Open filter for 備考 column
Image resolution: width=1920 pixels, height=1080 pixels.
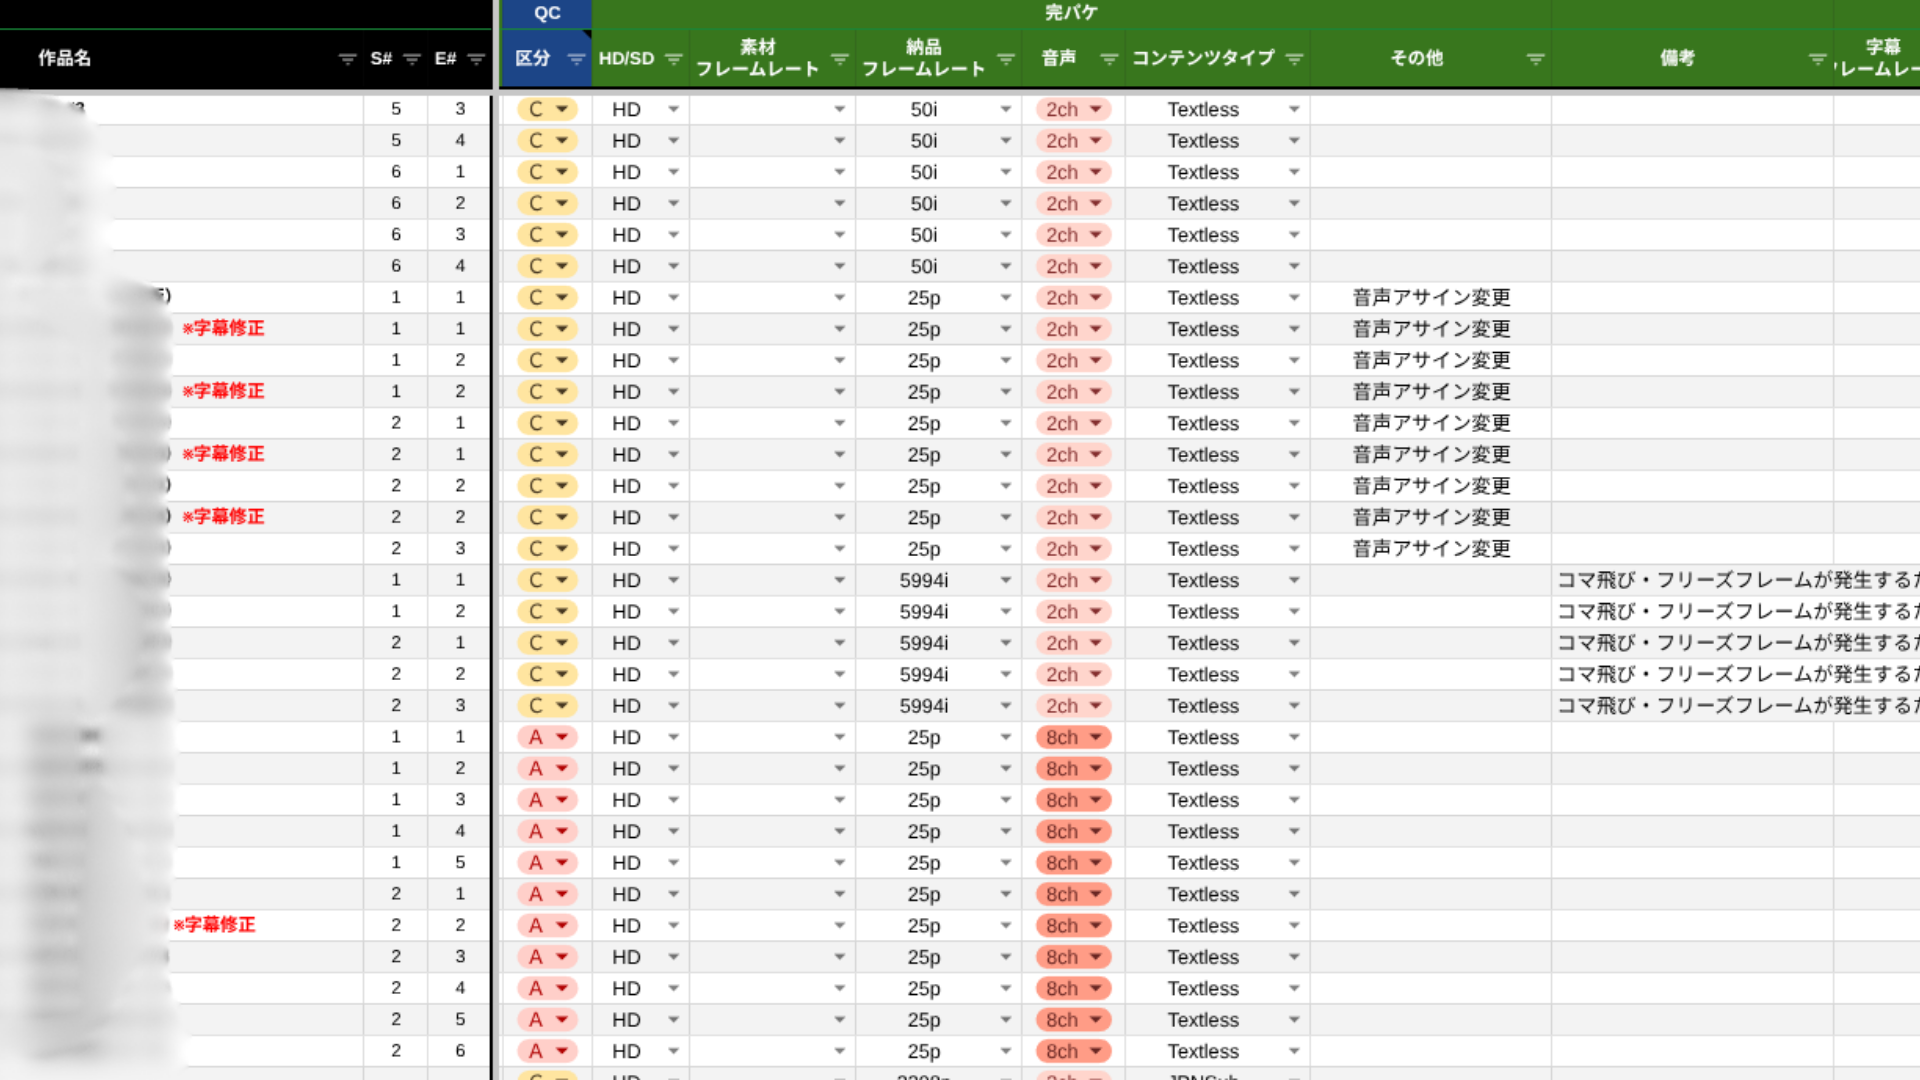click(1817, 59)
